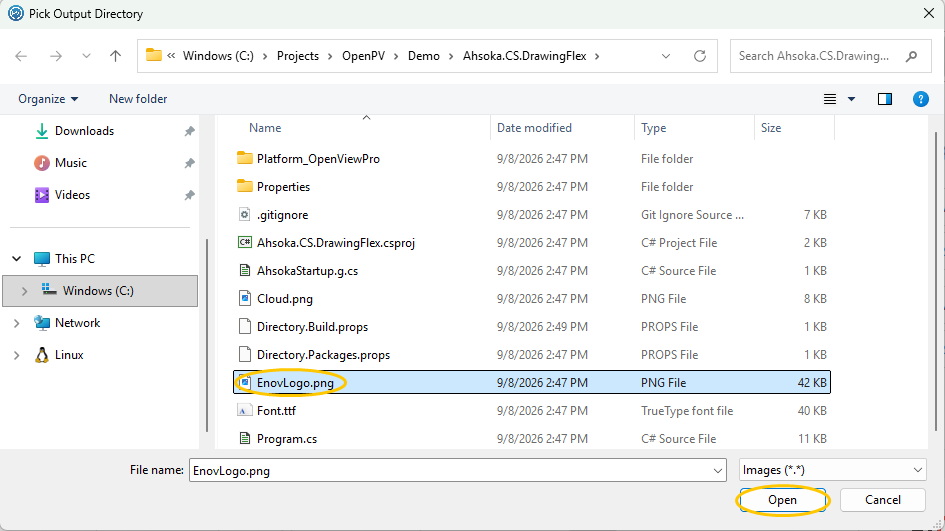
Task: Click the Open button
Action: tap(782, 500)
